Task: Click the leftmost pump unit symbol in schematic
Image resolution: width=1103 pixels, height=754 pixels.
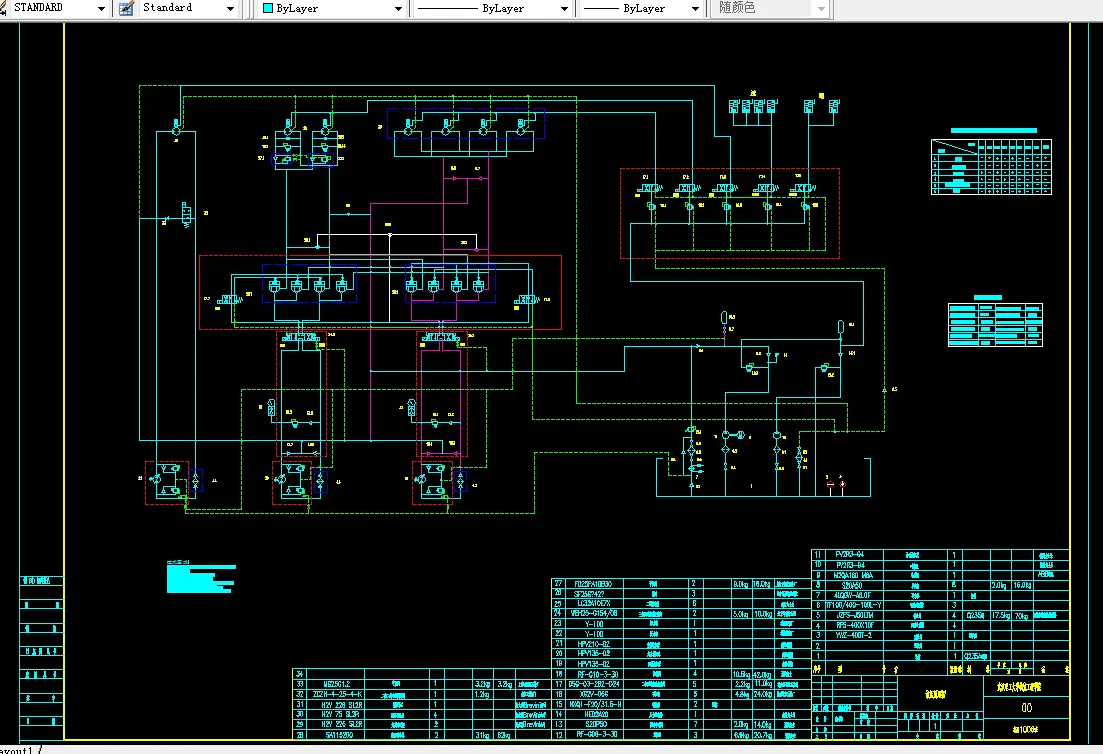Action: tap(168, 483)
